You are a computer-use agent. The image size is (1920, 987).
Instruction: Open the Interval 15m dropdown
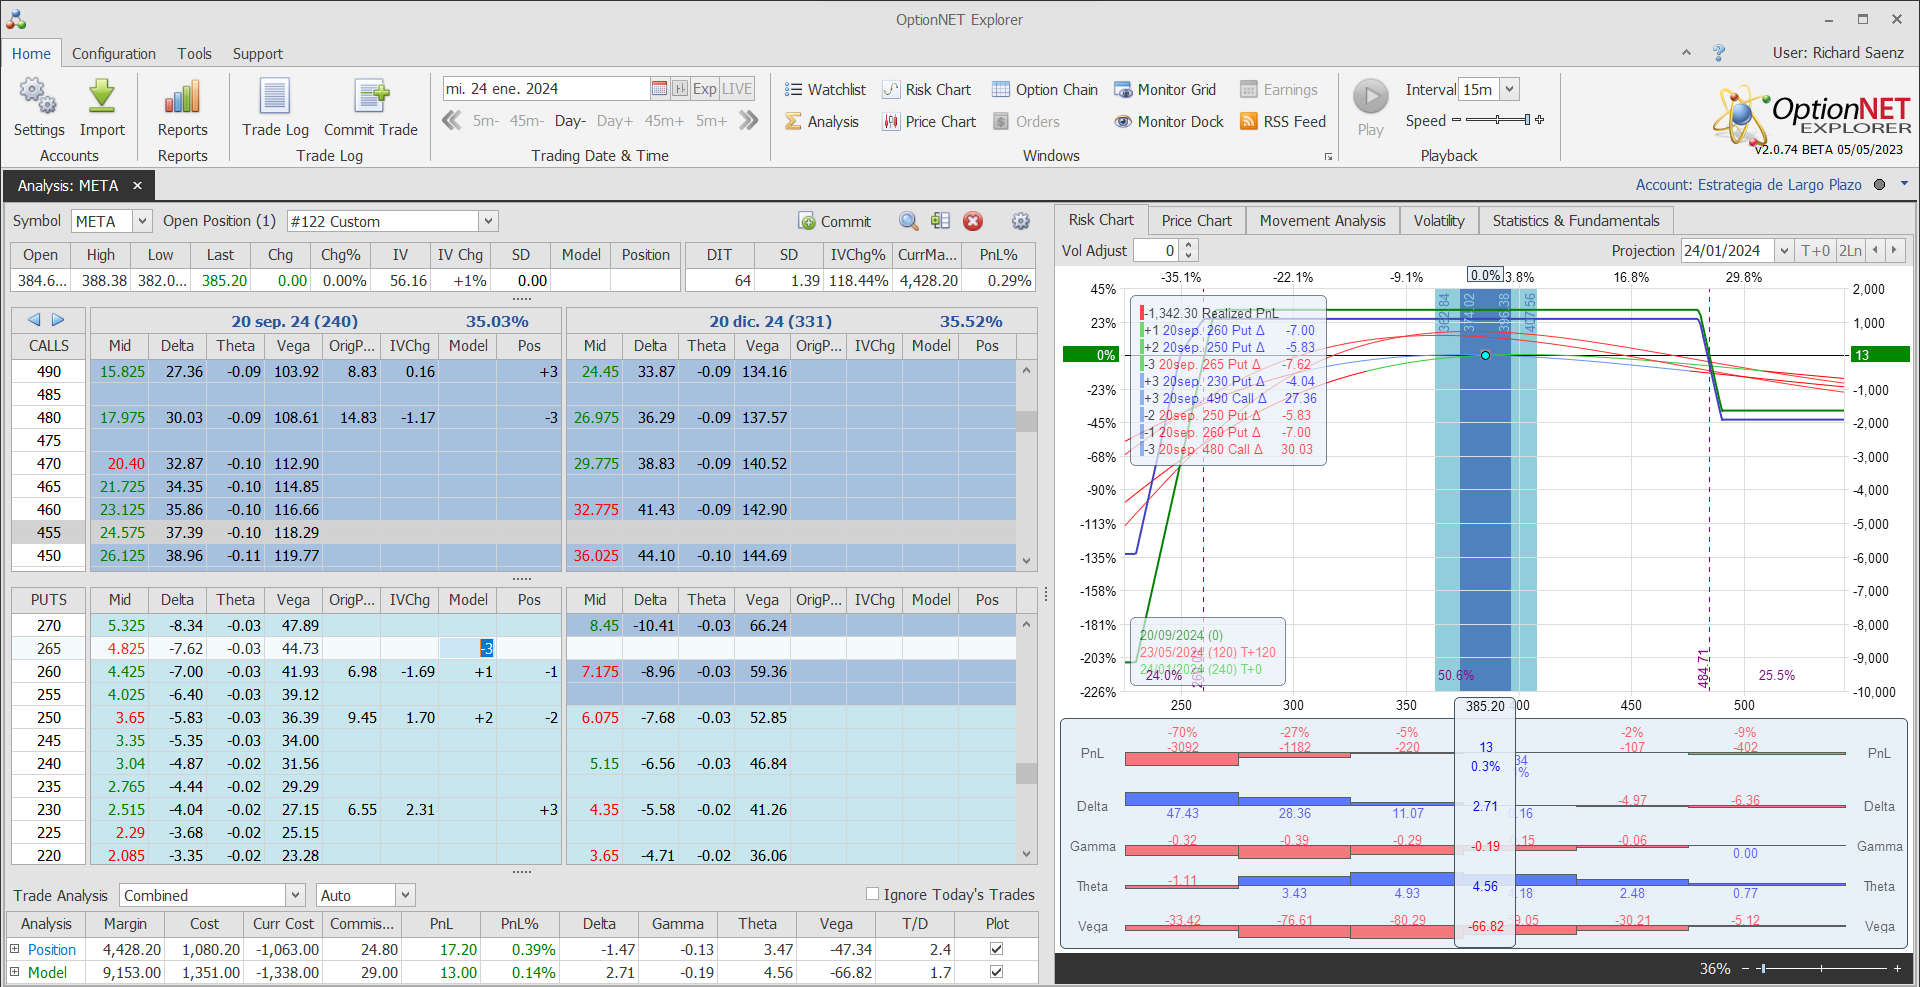click(1509, 90)
